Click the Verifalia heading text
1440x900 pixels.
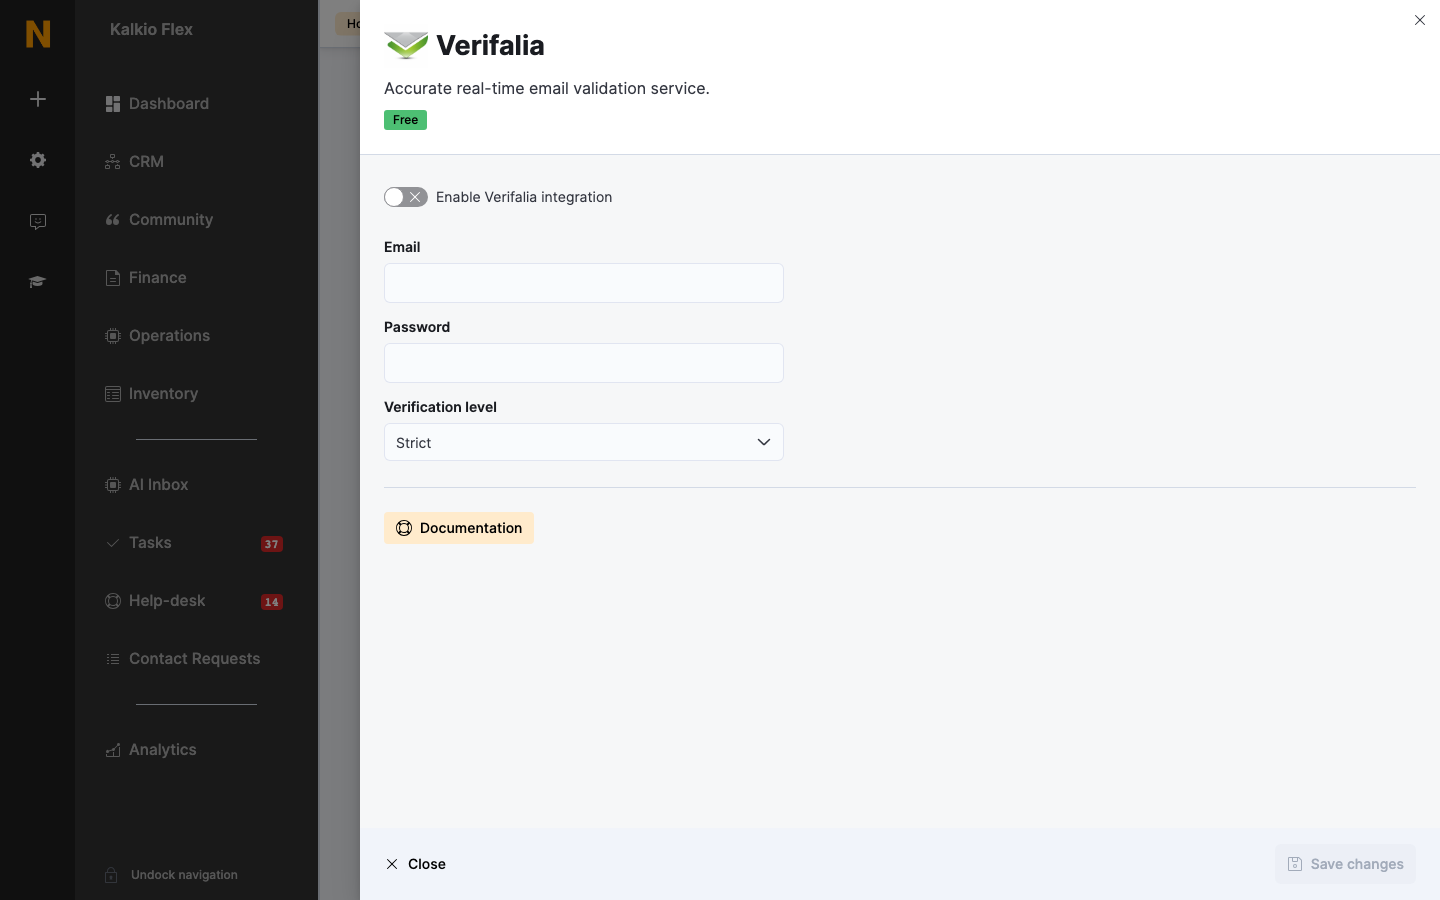coord(490,45)
